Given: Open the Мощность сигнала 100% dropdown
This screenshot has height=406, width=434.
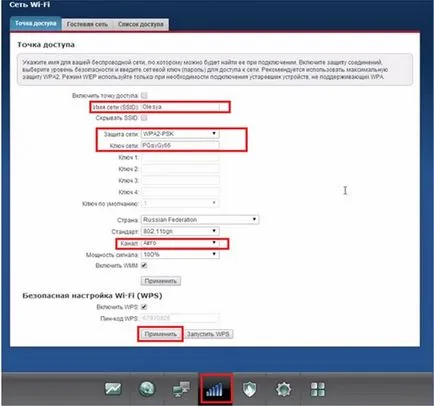Looking at the screenshot, I should [180, 254].
